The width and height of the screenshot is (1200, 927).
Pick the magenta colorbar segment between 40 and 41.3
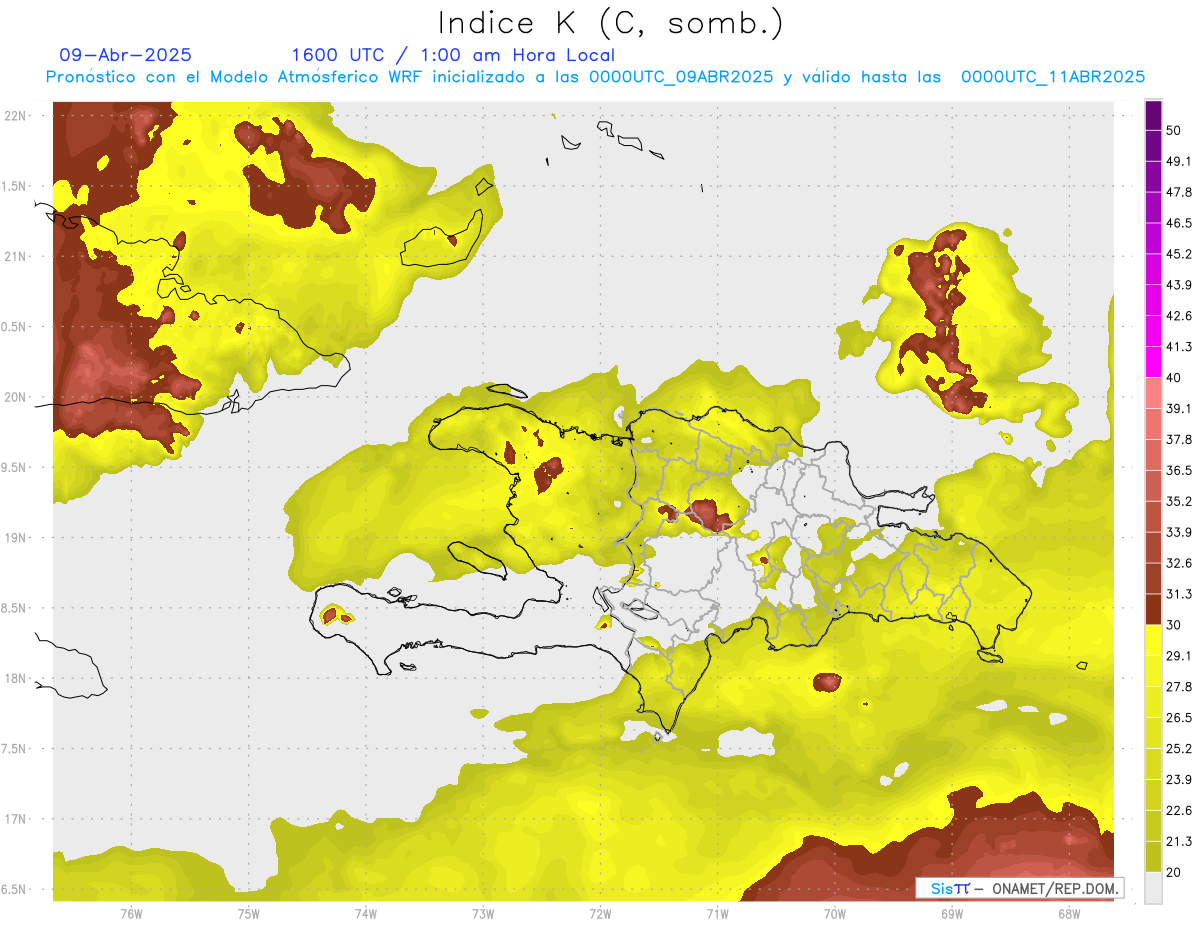click(1153, 362)
